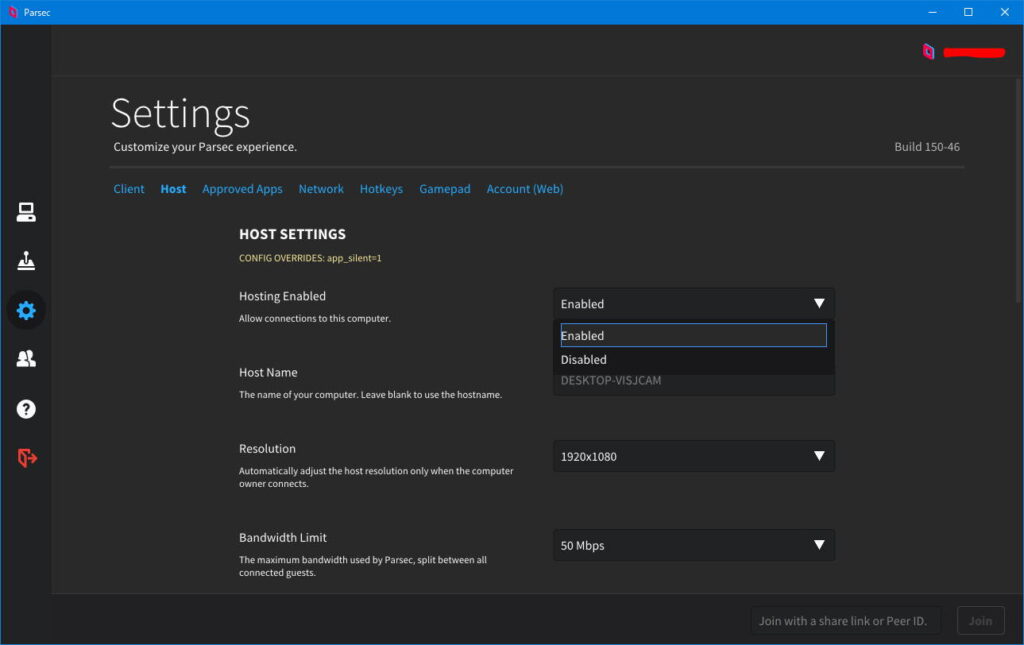Click the CONFIG OVERRIDES: app_silent=1 text
The height and width of the screenshot is (645, 1024).
pyautogui.click(x=310, y=258)
